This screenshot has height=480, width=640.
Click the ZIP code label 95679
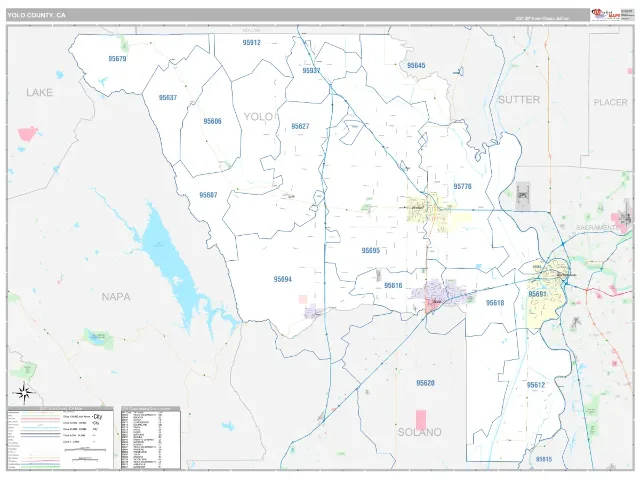coord(117,59)
